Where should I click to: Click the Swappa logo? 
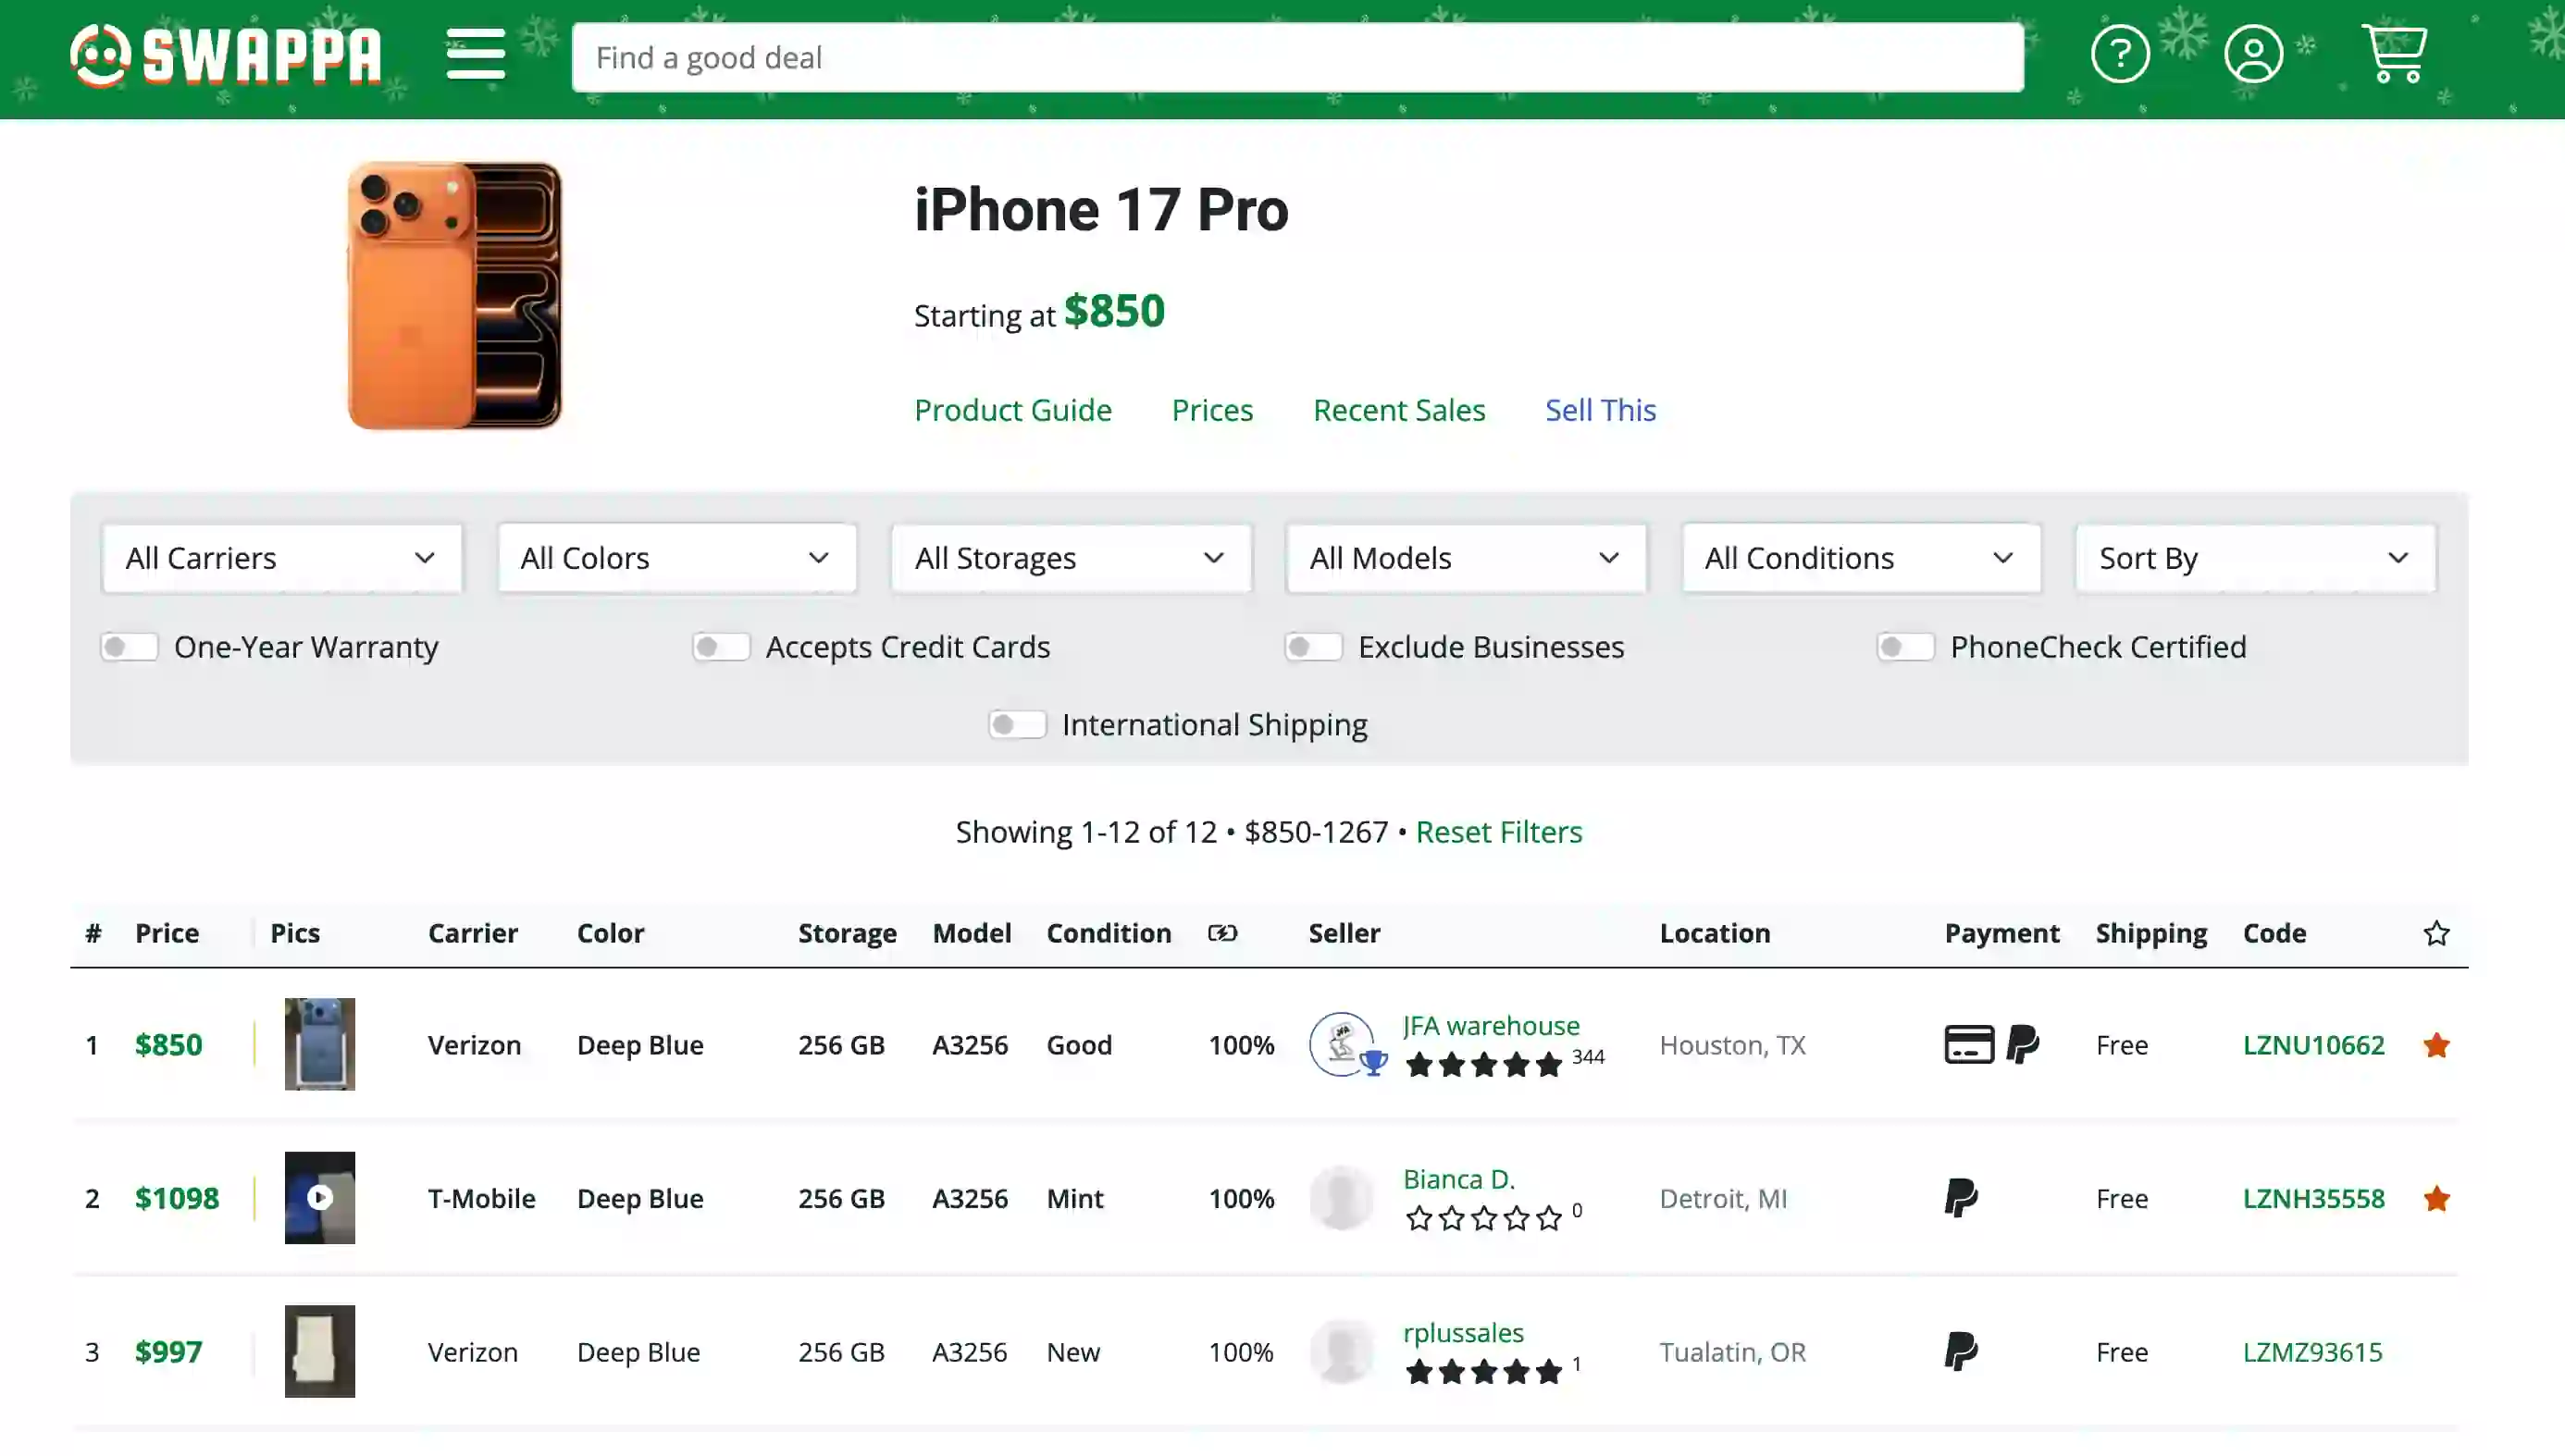(226, 56)
